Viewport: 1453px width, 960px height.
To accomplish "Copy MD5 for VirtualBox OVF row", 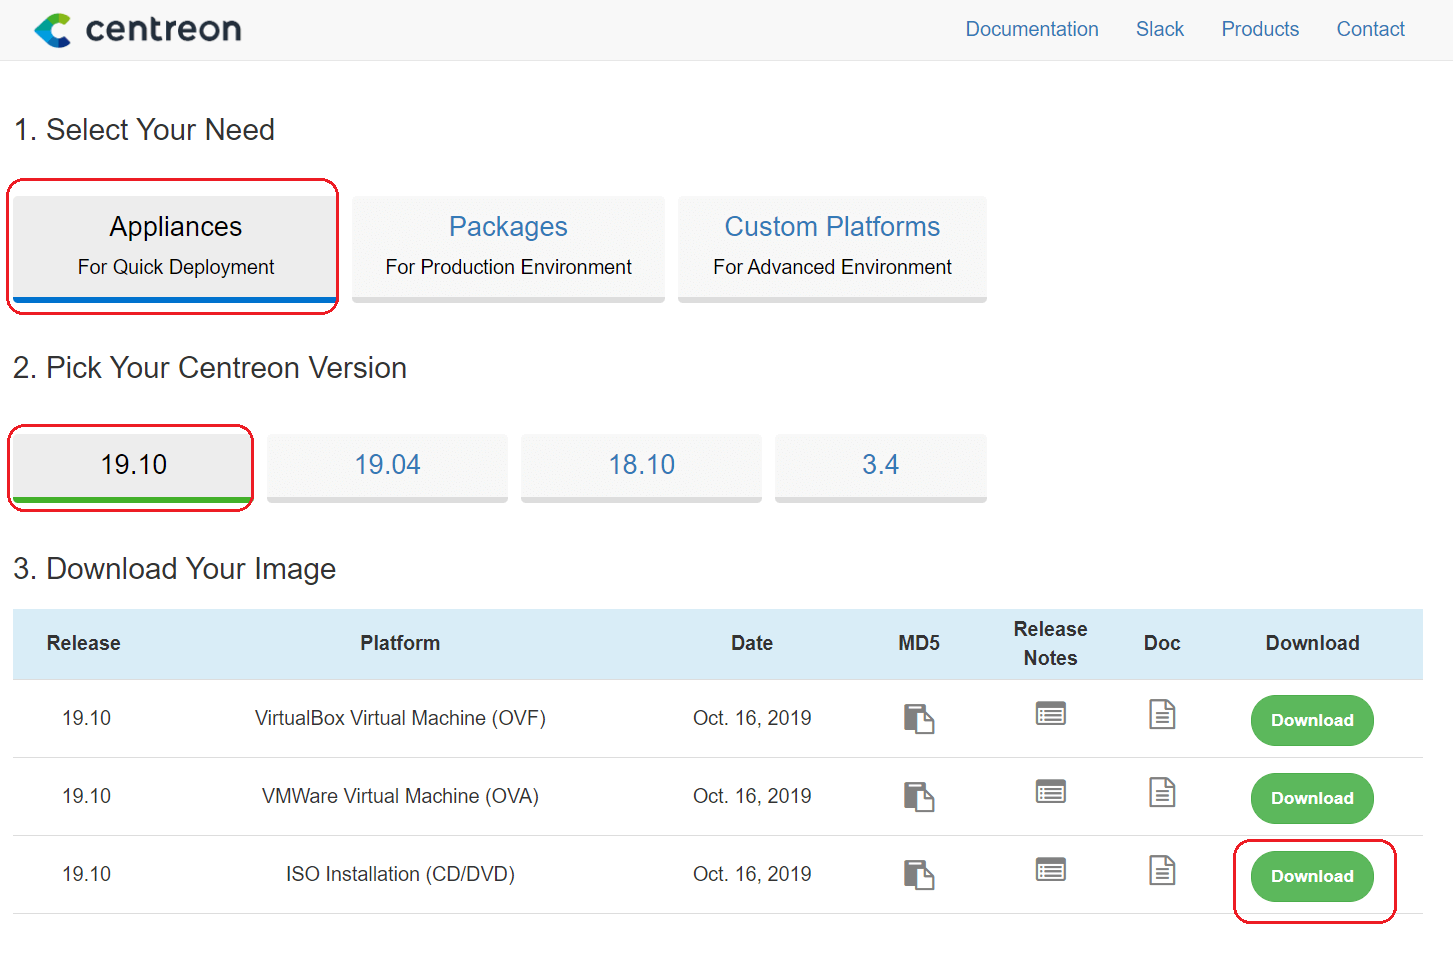I will [x=919, y=719].
